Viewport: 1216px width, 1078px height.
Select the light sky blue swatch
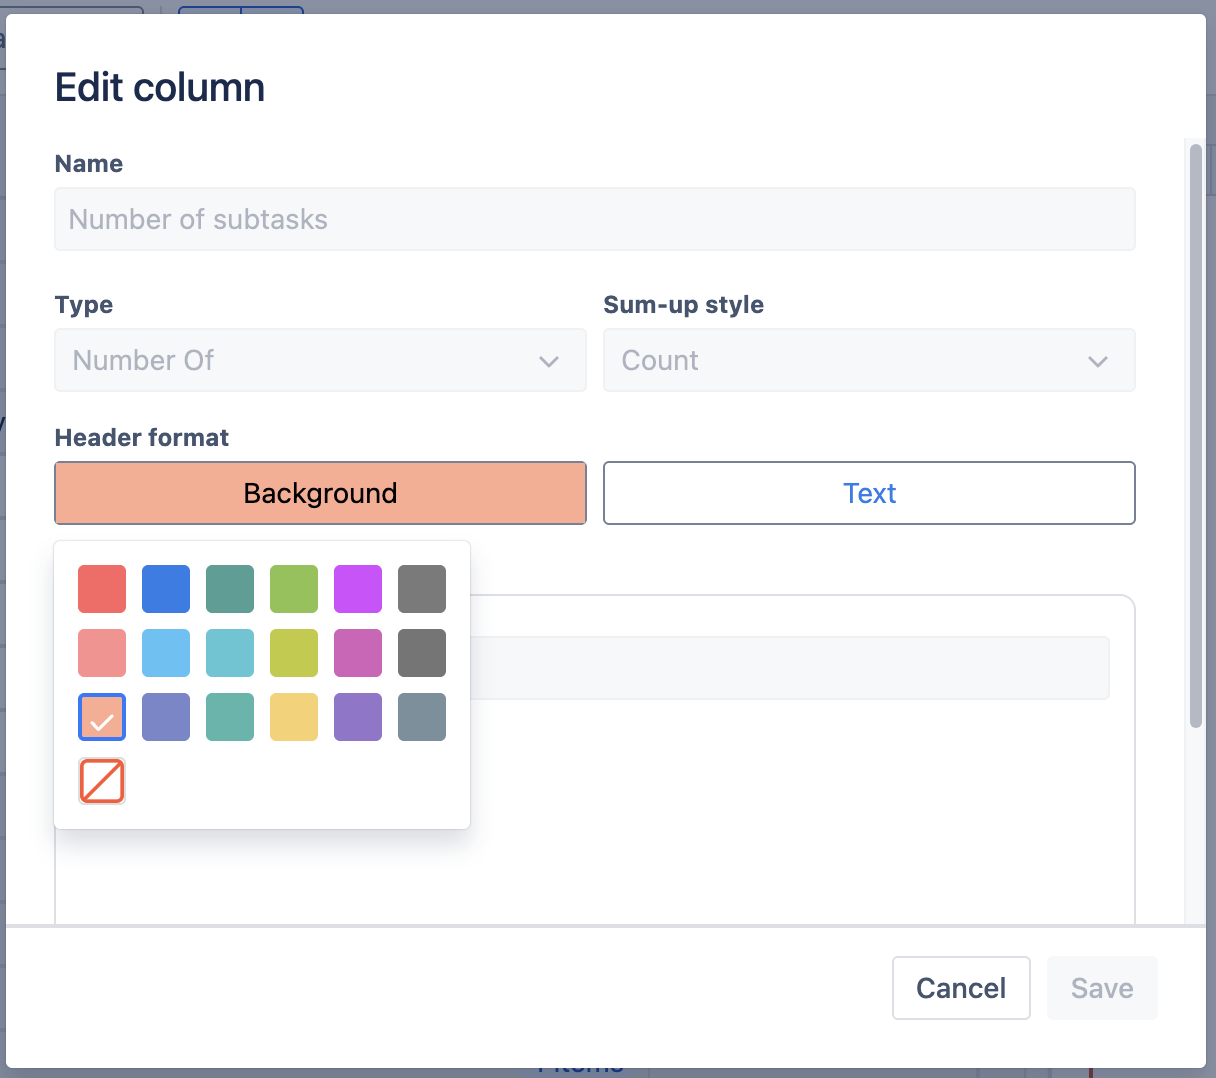pos(166,653)
